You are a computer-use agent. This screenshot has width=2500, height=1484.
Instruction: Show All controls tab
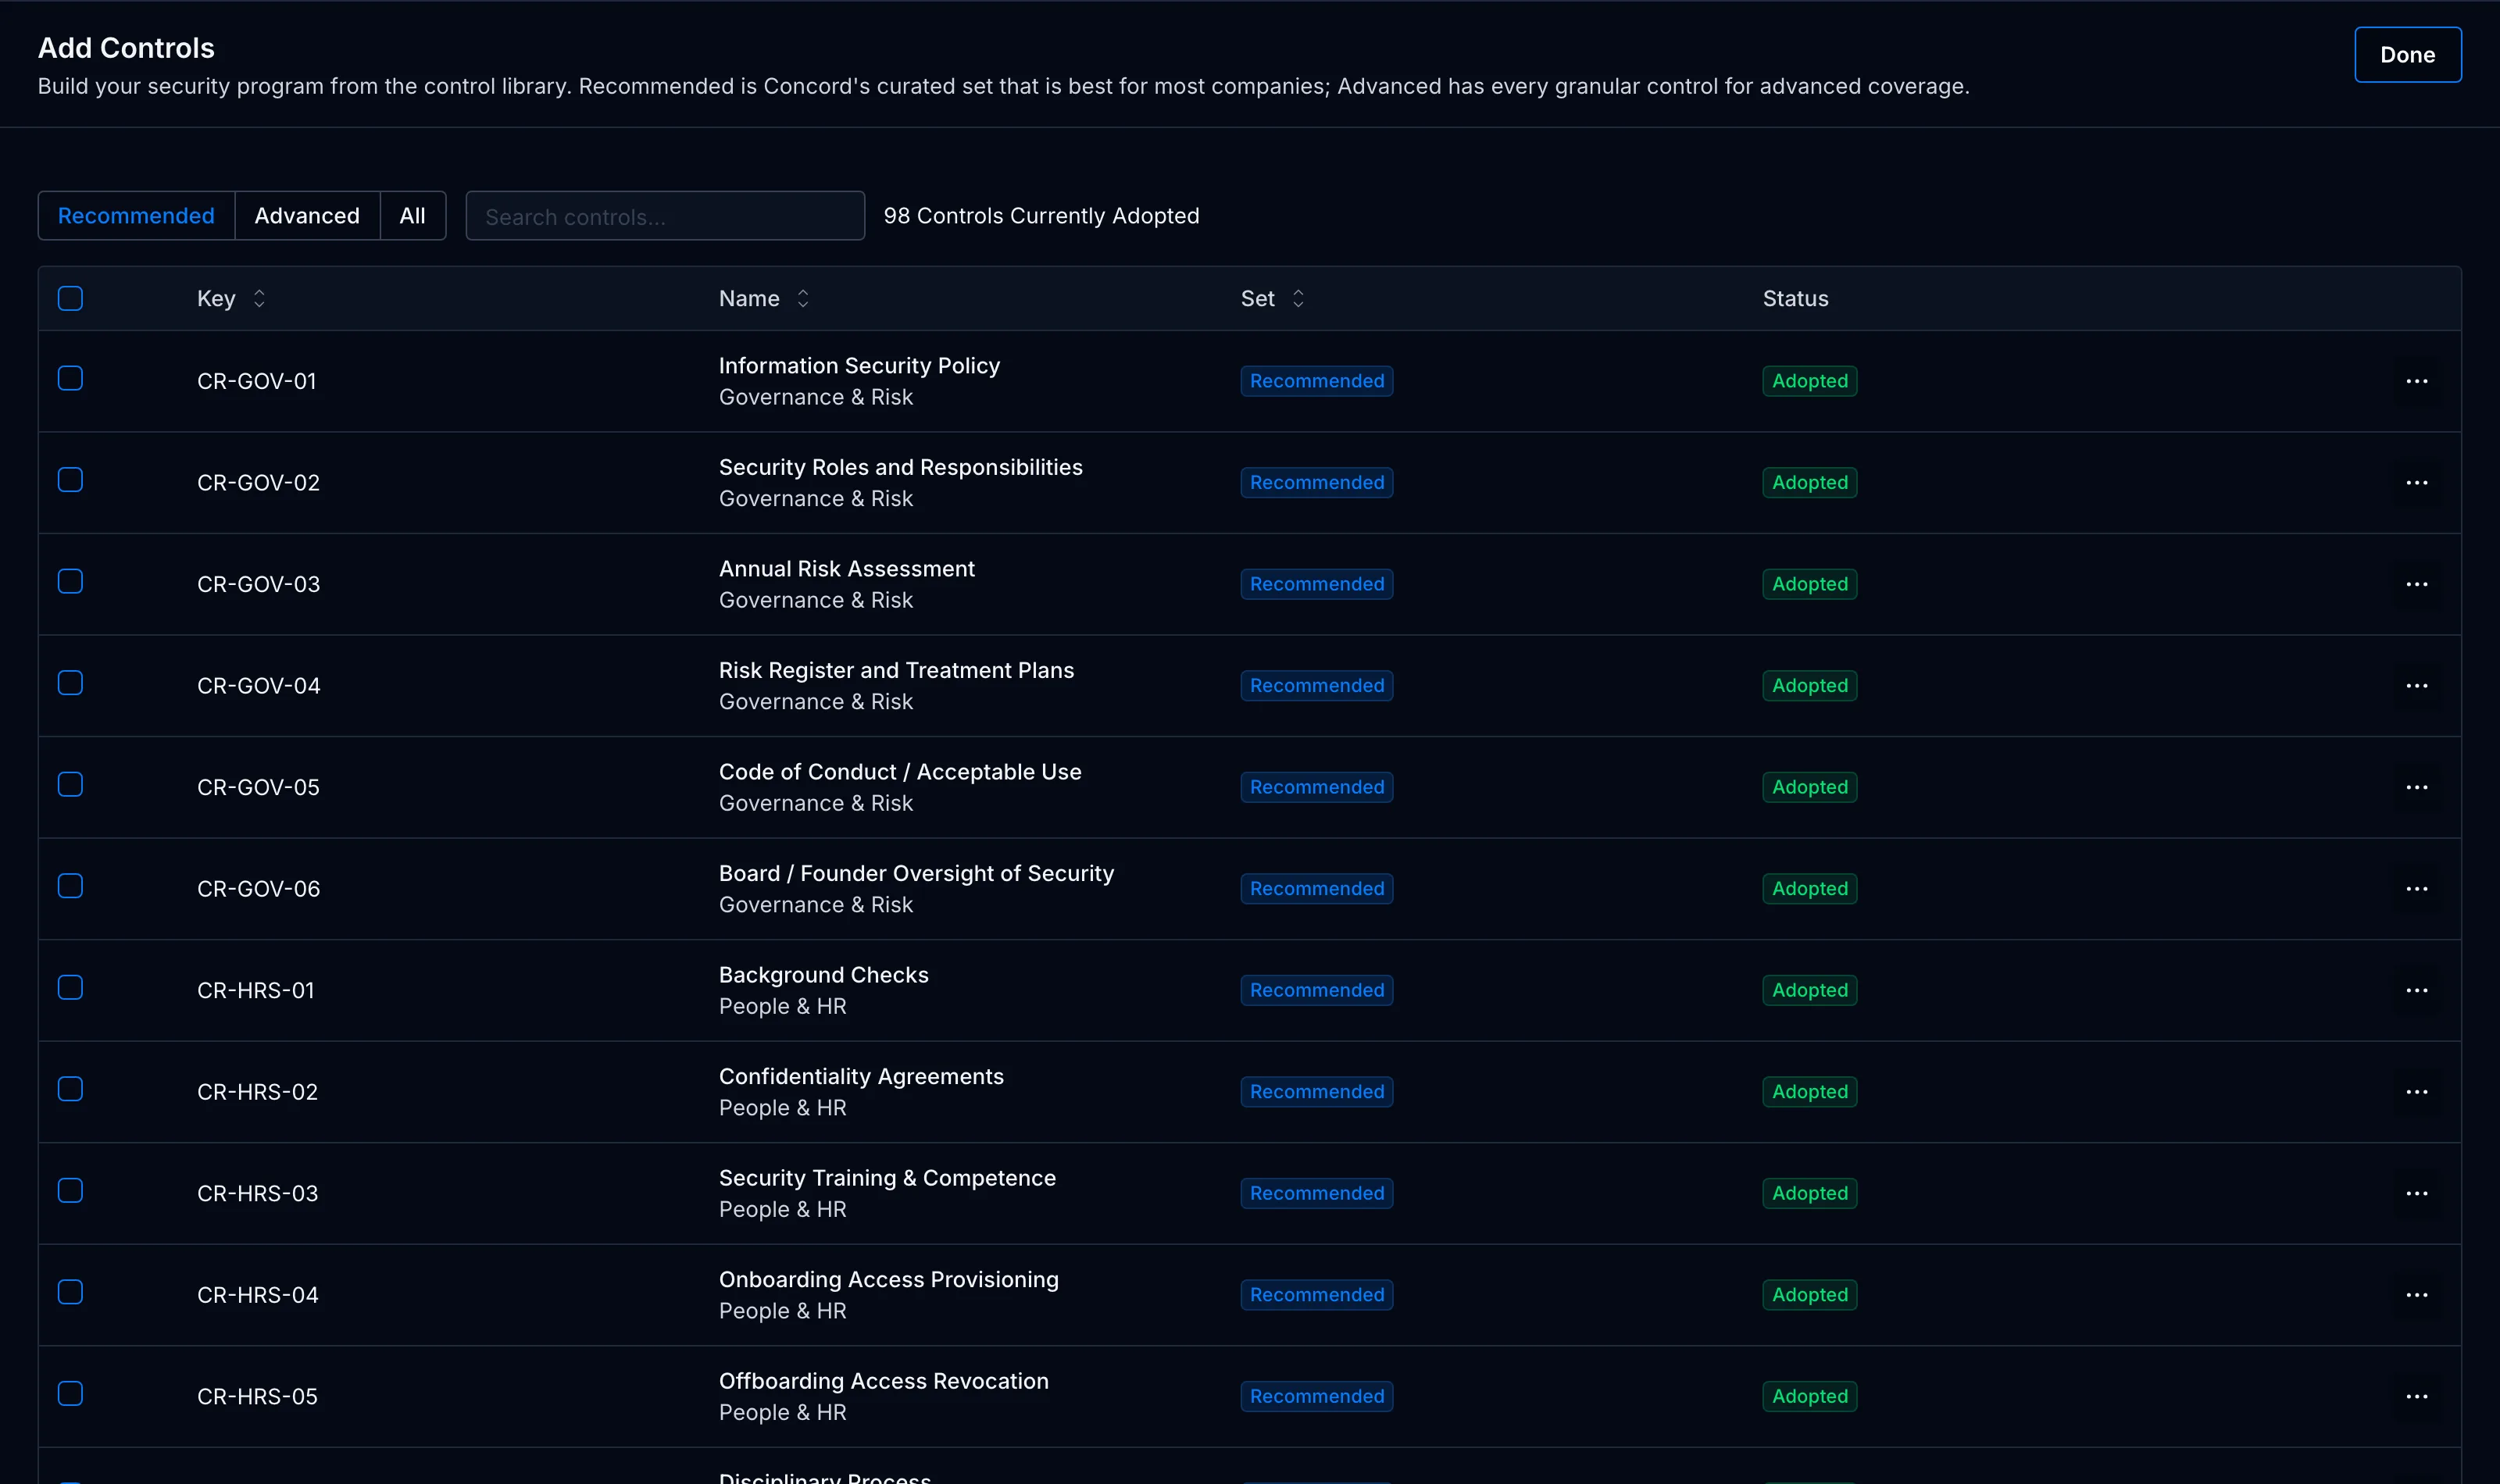pos(412,216)
